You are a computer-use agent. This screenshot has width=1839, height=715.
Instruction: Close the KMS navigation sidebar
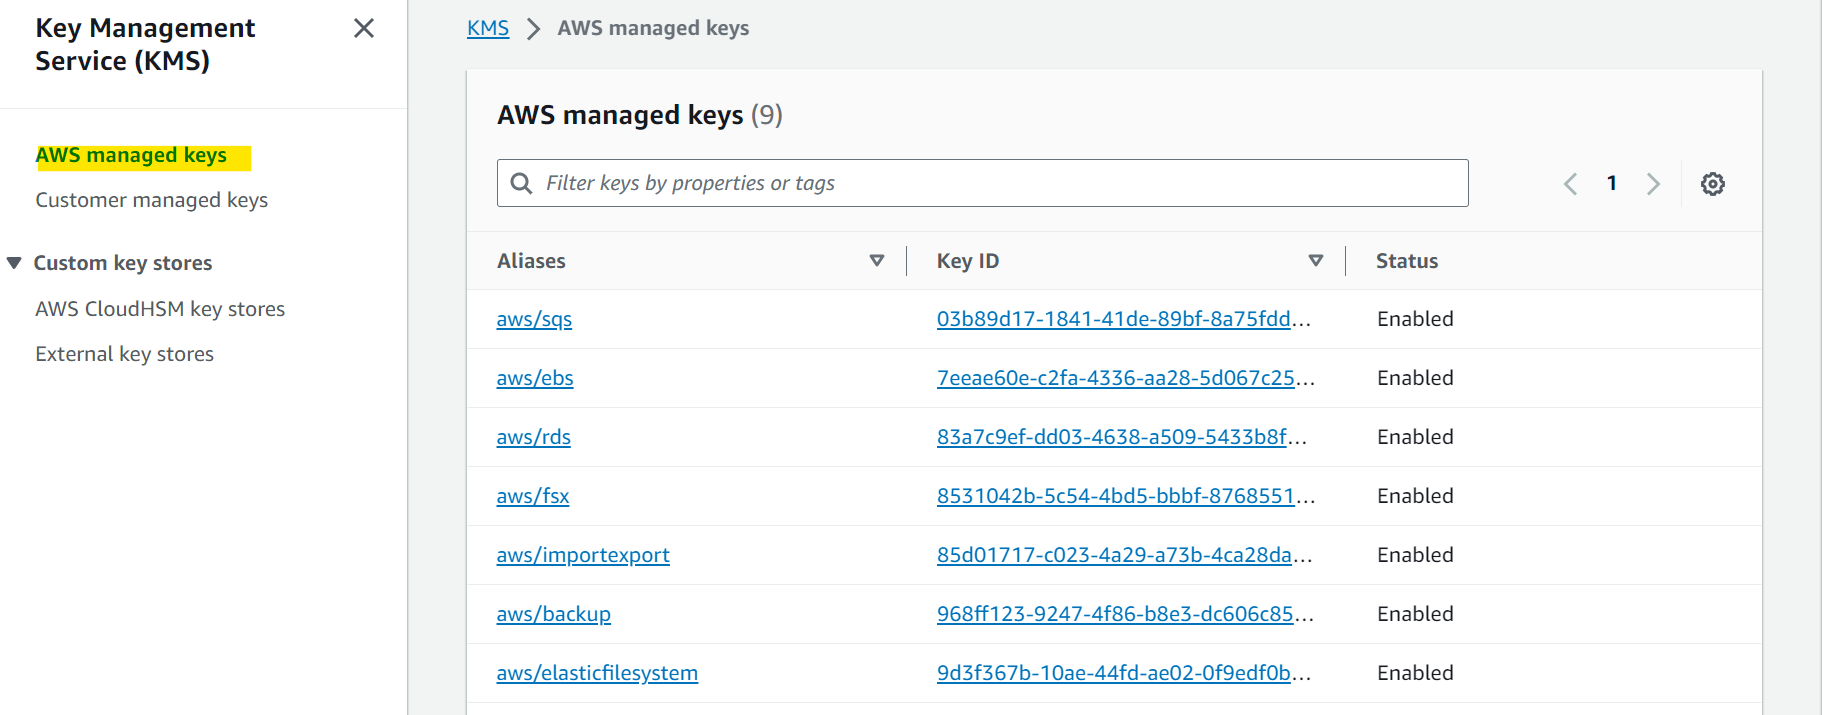364,28
